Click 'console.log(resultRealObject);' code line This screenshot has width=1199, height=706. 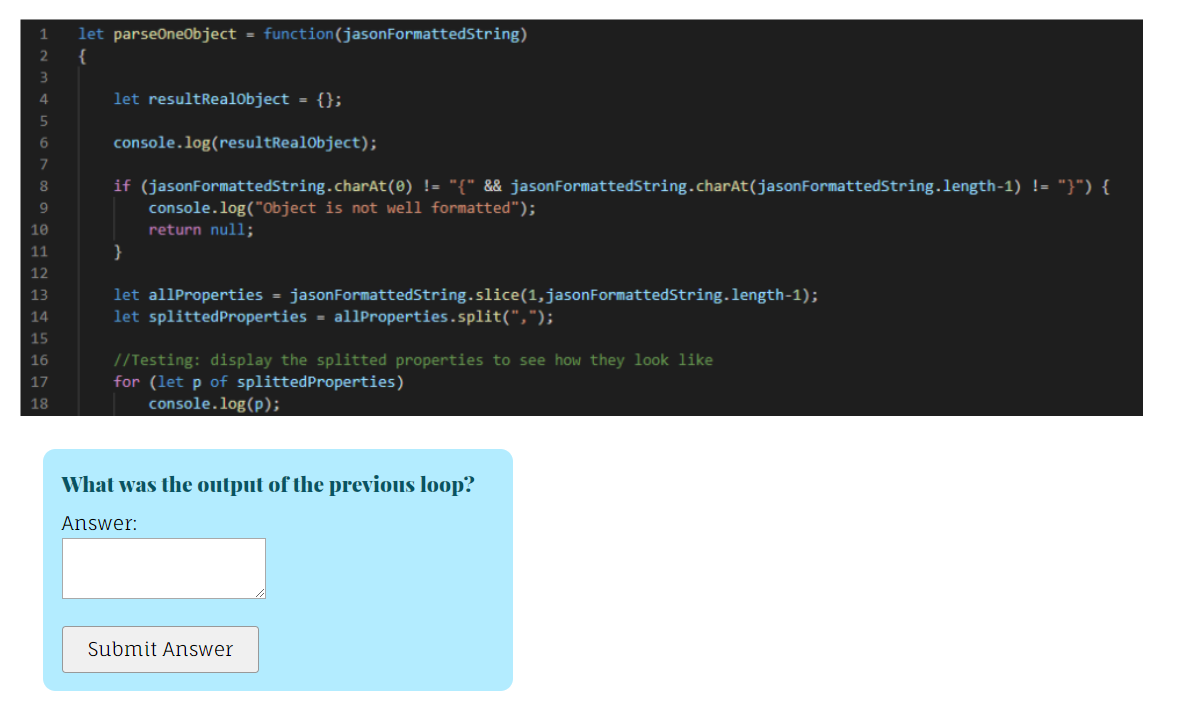[245, 143]
